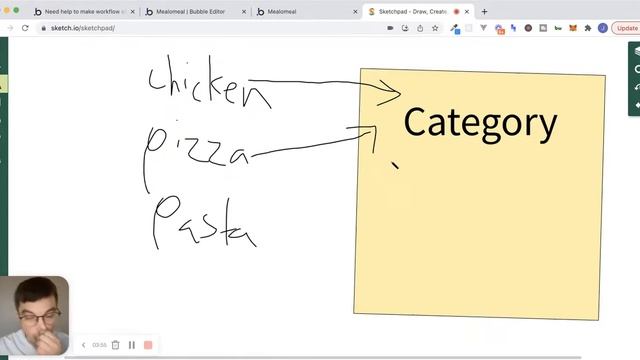Open the extension with orange badge
Image resolution: width=640 pixels, height=360 pixels.
point(499,29)
